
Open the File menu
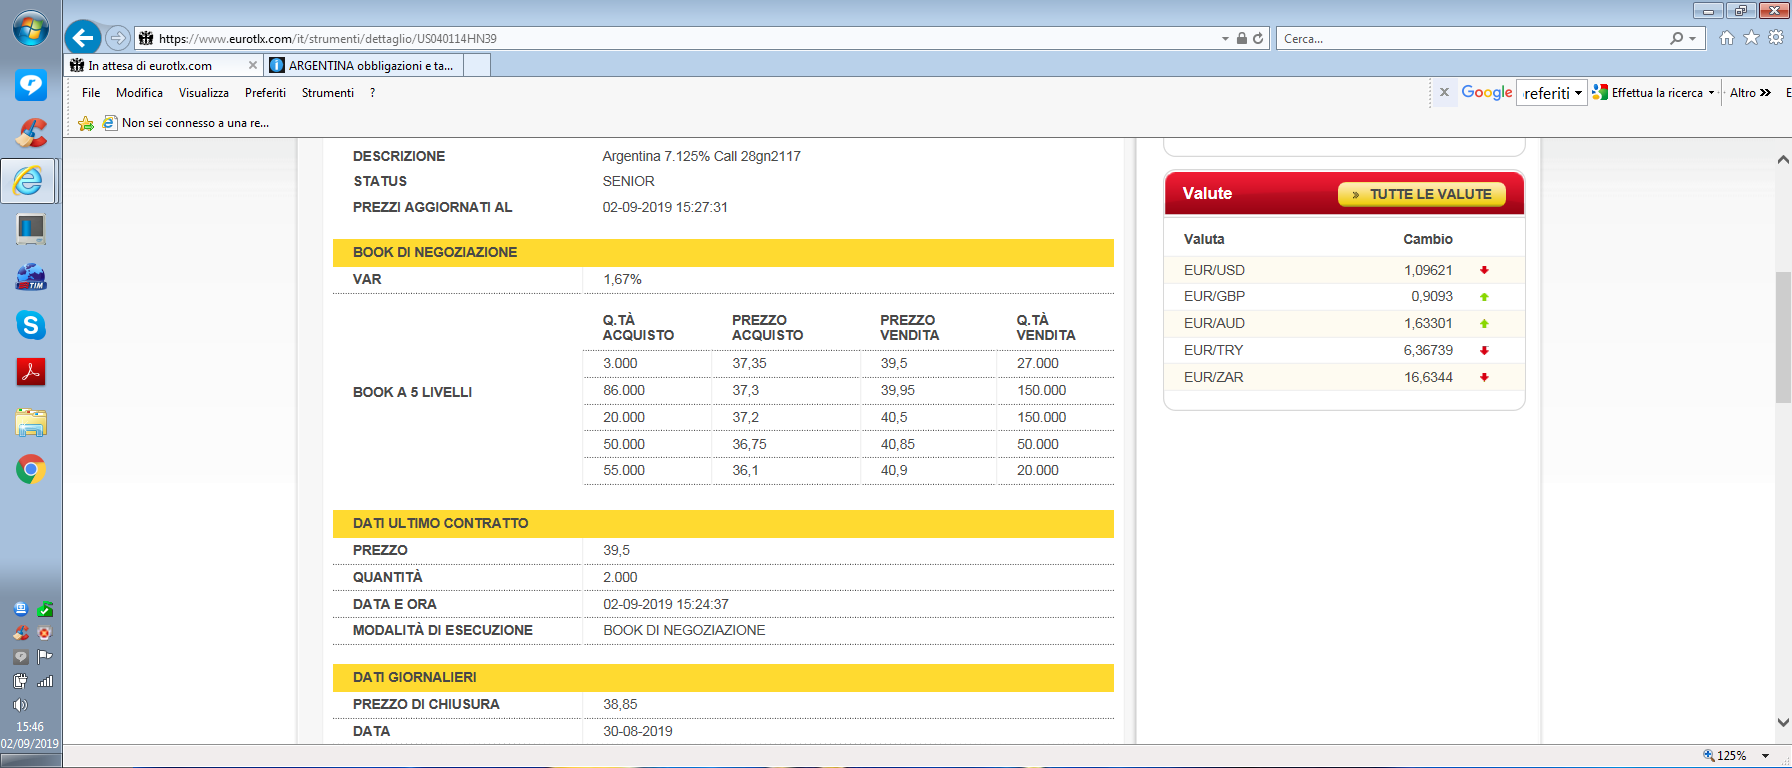(91, 93)
